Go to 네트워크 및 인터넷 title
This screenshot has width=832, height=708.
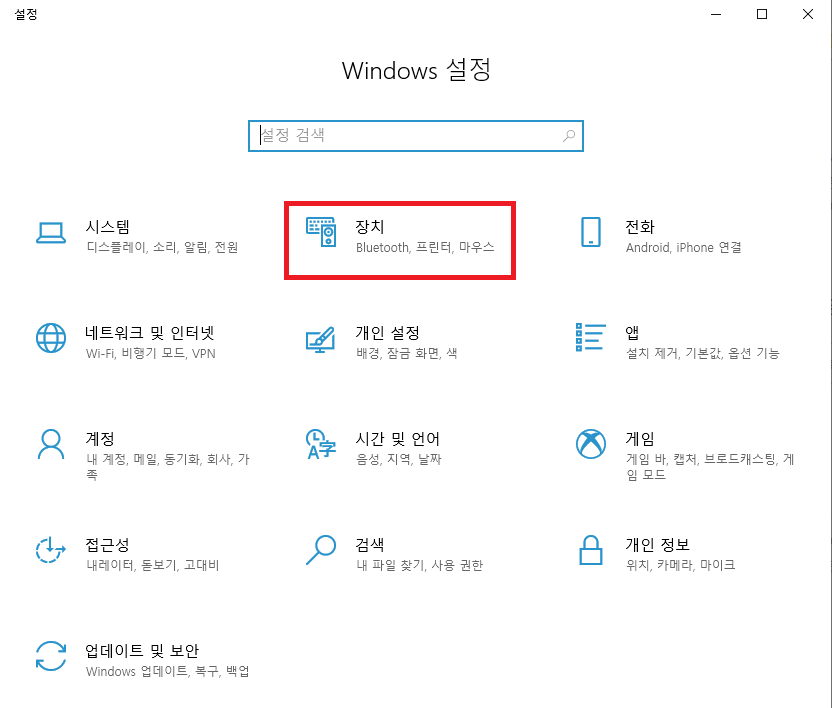tap(150, 333)
